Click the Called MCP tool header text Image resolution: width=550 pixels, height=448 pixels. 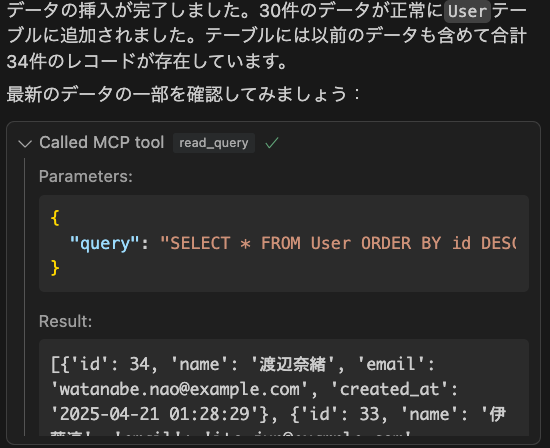pos(102,142)
